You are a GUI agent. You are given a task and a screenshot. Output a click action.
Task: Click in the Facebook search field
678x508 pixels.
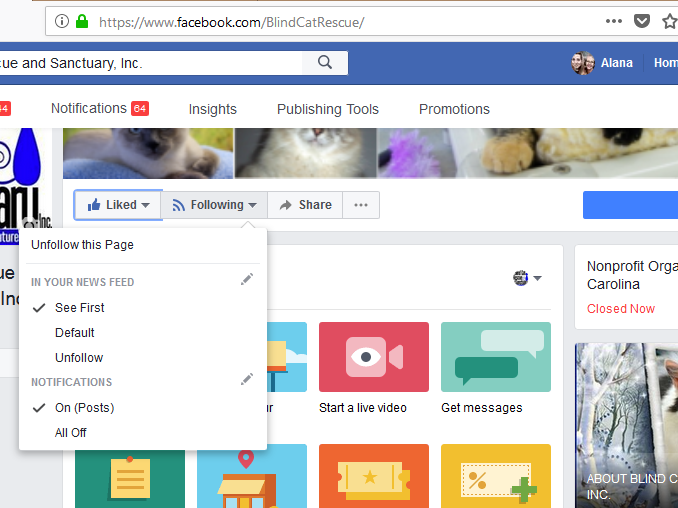coord(151,63)
